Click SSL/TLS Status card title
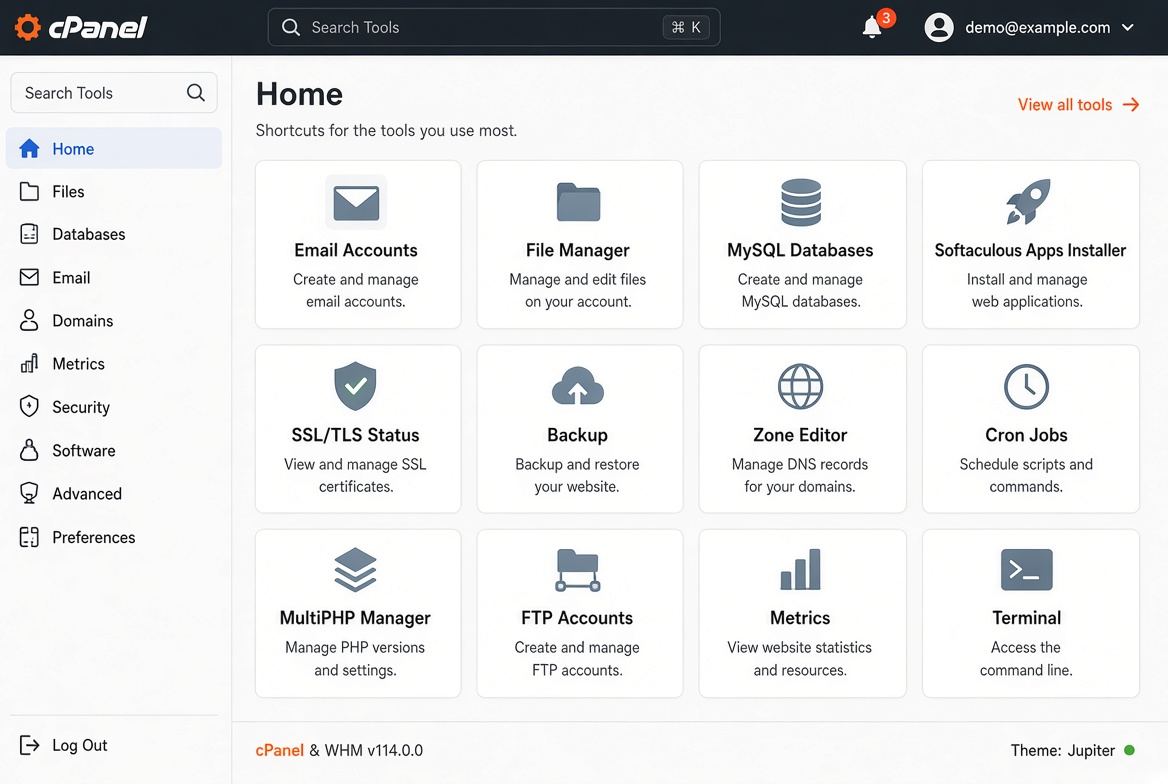 coord(355,435)
